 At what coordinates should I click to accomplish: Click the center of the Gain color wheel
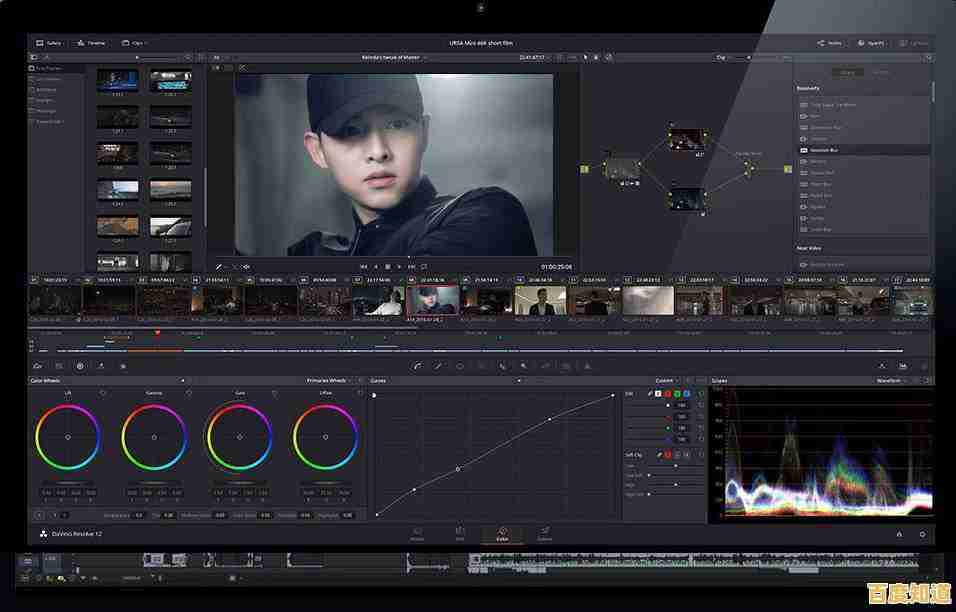(239, 438)
